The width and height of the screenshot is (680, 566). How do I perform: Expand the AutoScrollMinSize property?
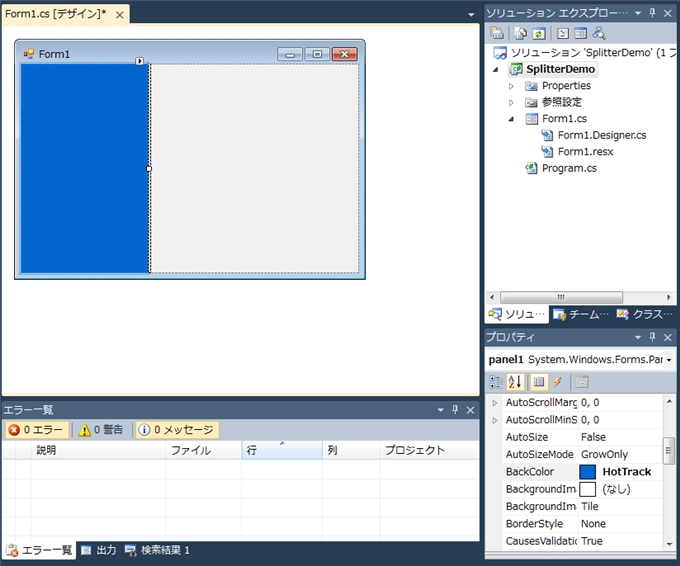pos(495,420)
